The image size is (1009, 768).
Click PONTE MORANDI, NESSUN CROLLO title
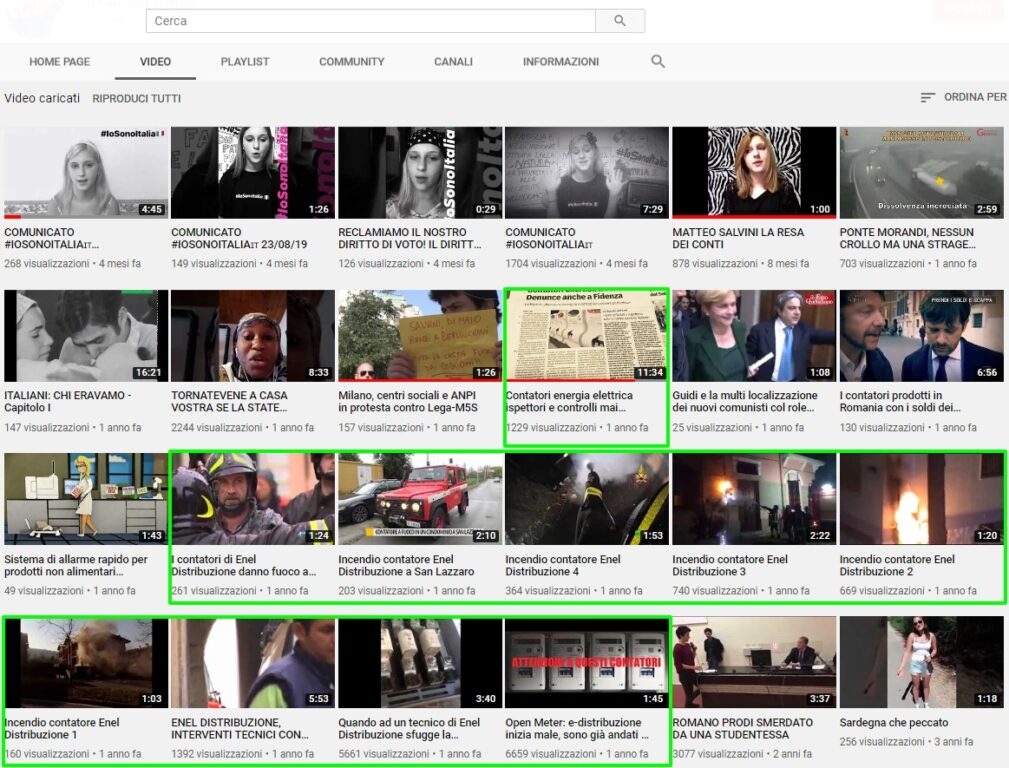pos(907,238)
